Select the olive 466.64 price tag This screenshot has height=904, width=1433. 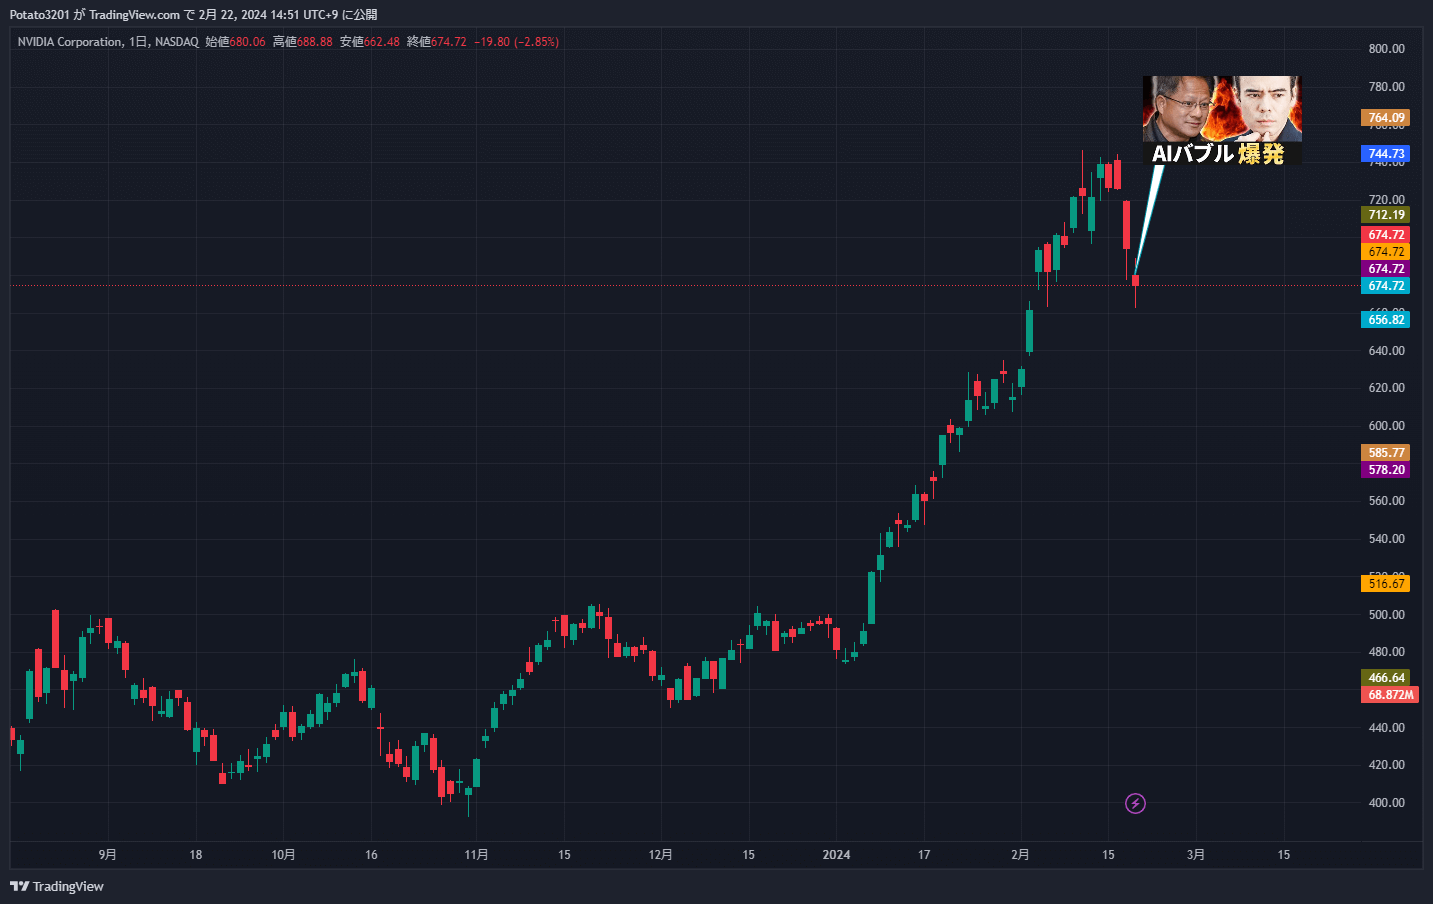1385,678
